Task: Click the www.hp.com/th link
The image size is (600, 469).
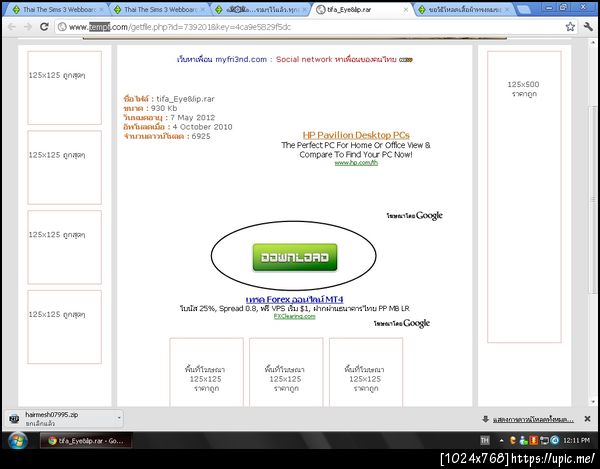Action: click(x=356, y=163)
